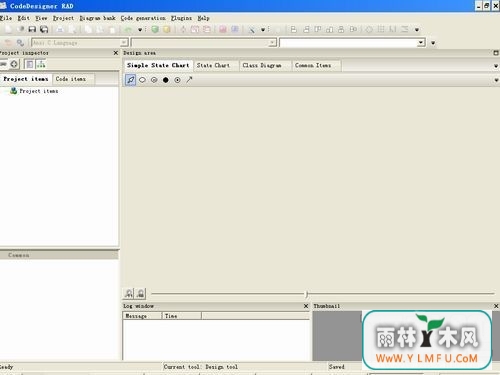Select the small ringed circle state tool

pyautogui.click(x=154, y=80)
